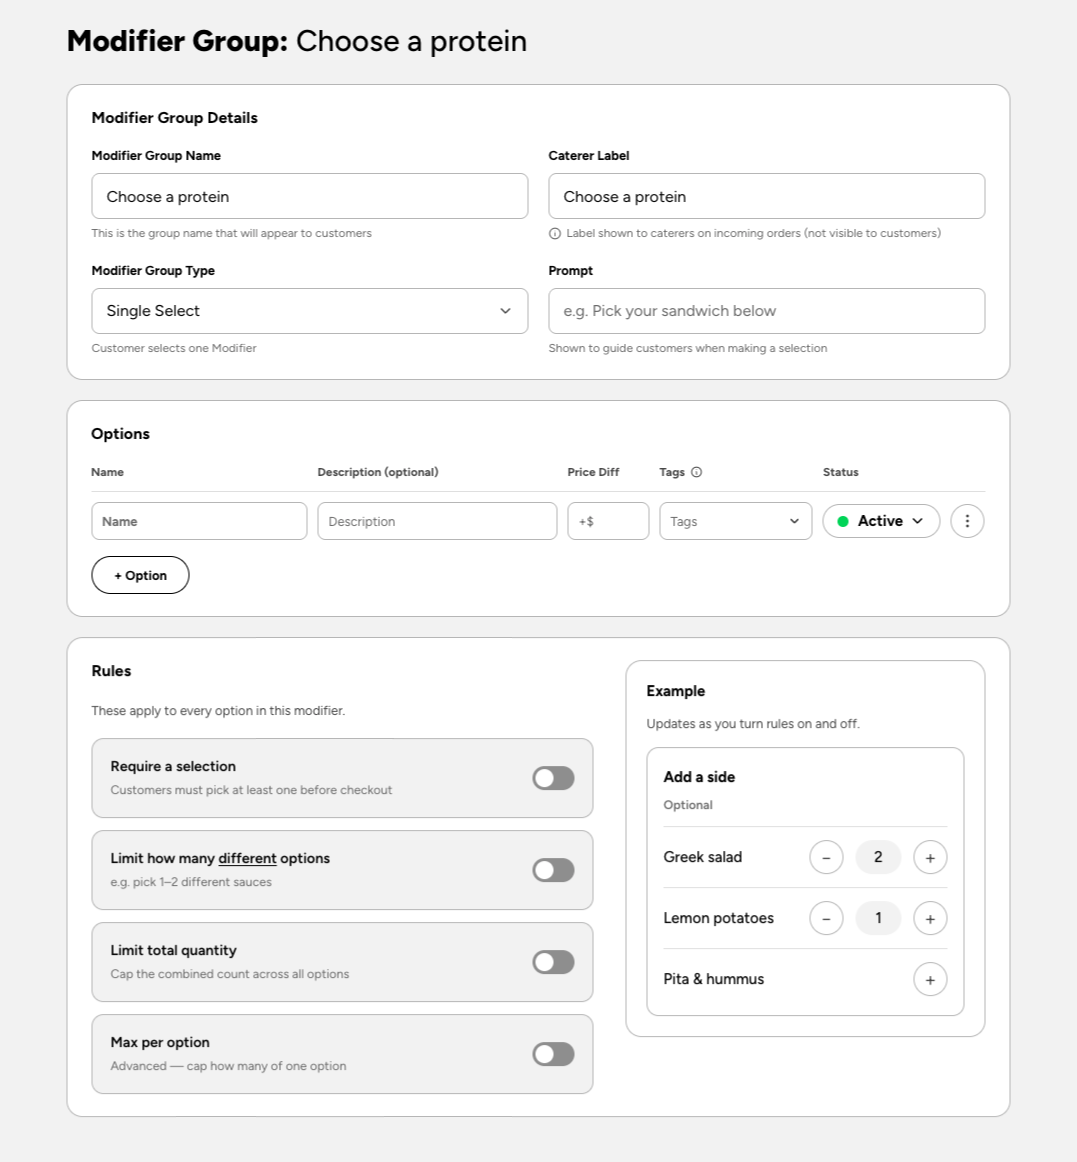Open the Modifier Group Type dropdown
The image size is (1077, 1162).
(x=310, y=311)
